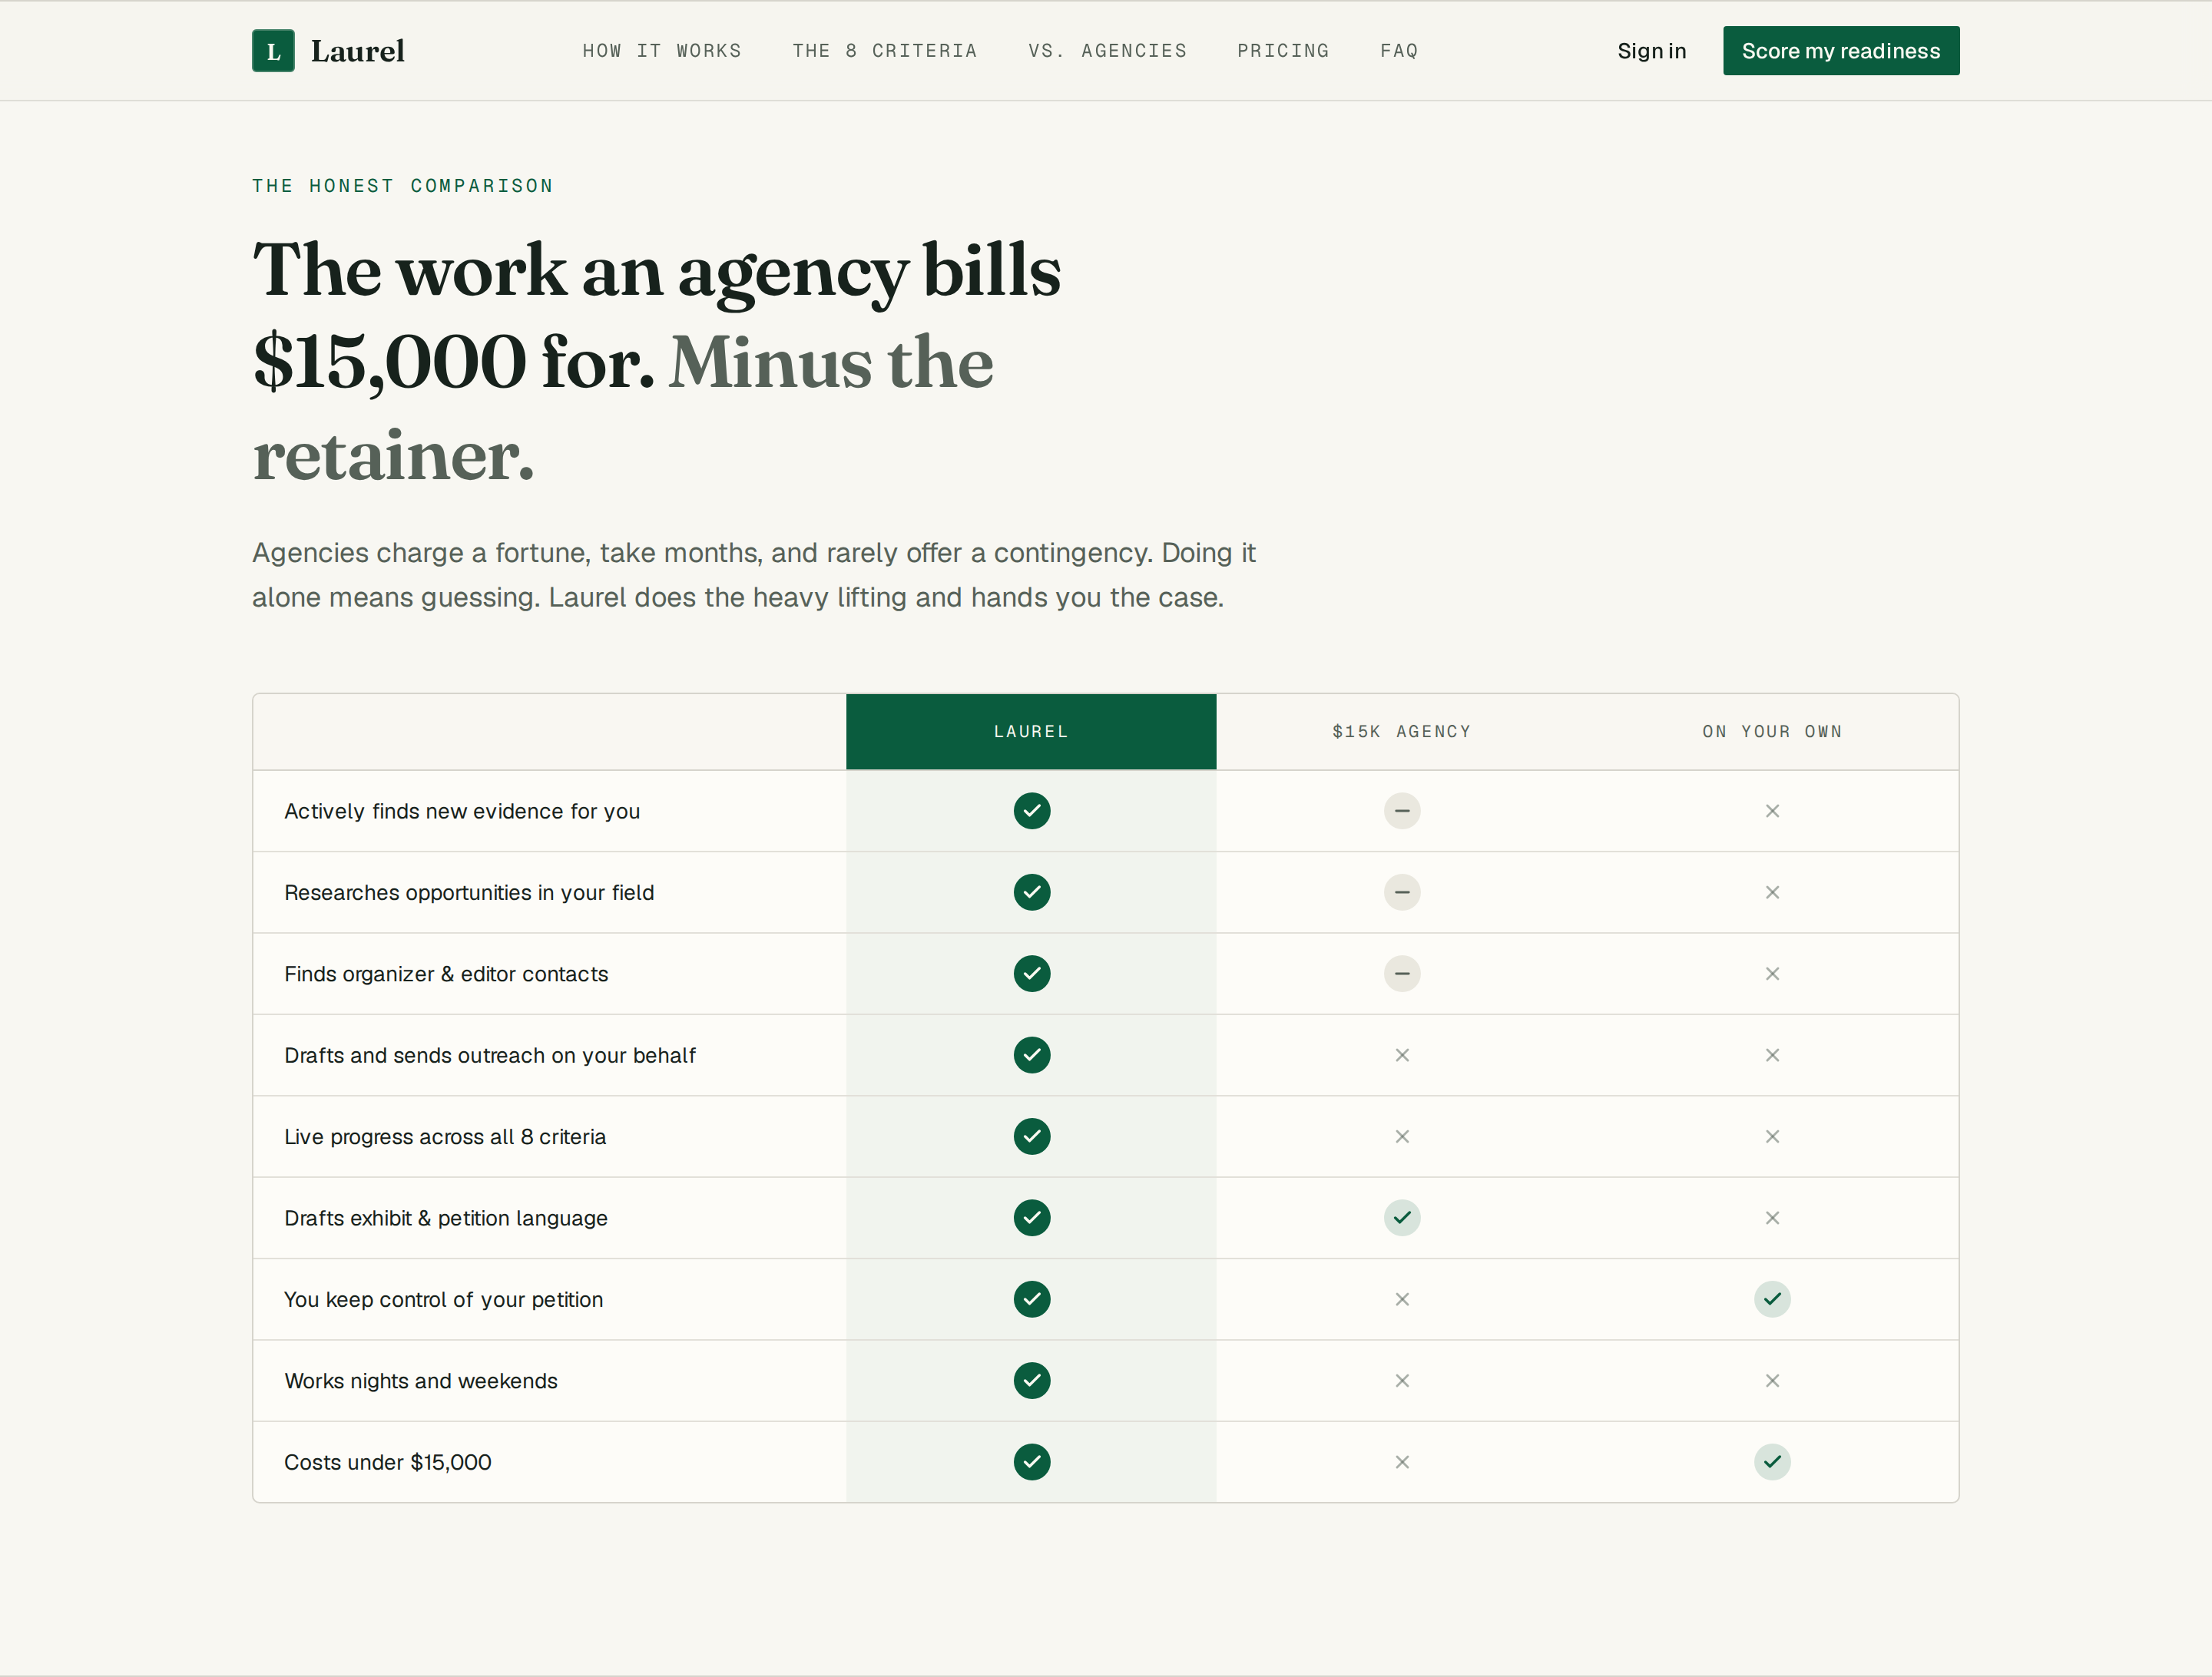Click the agency dash icon for 'Finds organizer & editor contacts'
The height and width of the screenshot is (1677, 2212).
[1402, 973]
